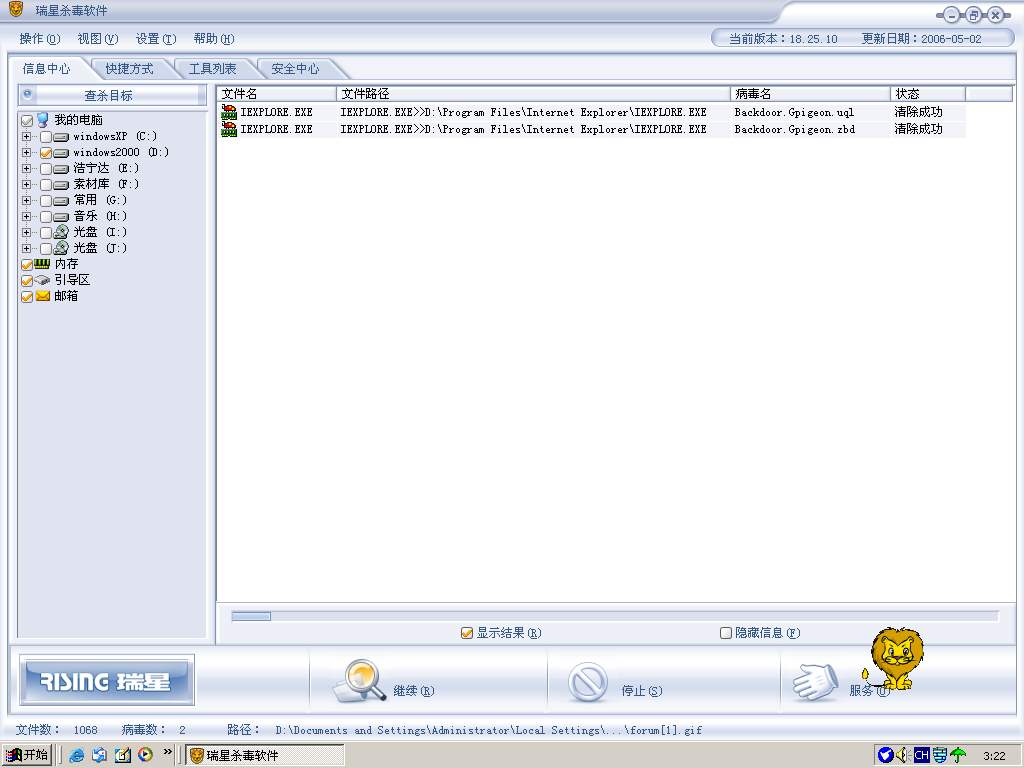Screen dimensions: 1024x768
Task: Click the 病毒名 column header
Action: [810, 94]
